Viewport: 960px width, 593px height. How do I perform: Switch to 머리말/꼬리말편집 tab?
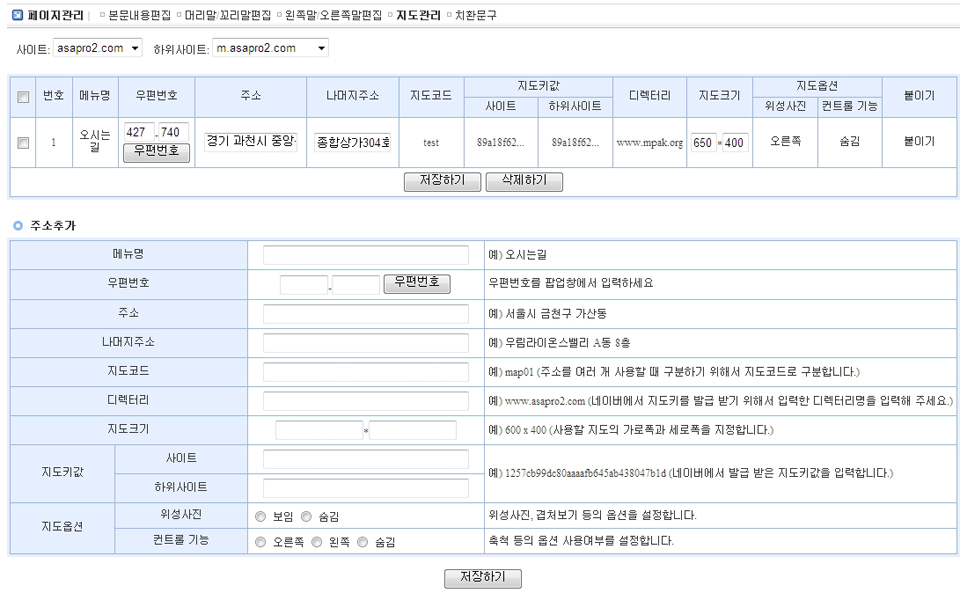[x=228, y=16]
